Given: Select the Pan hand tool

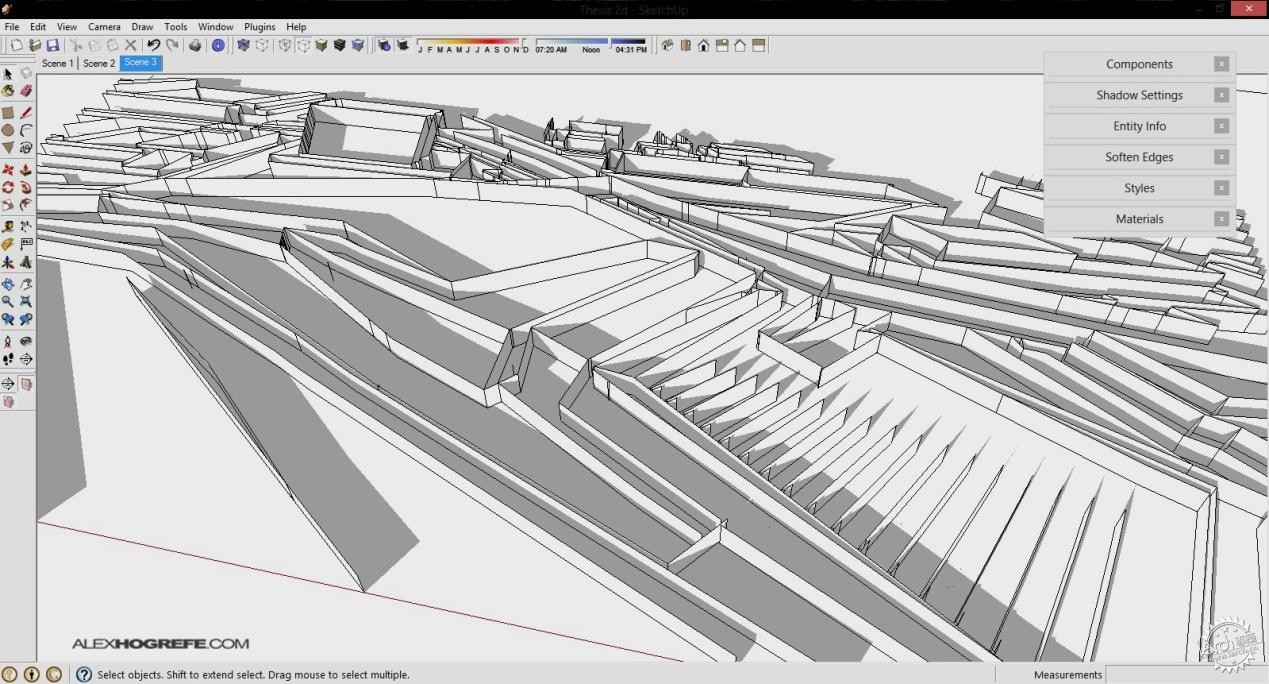Looking at the screenshot, I should [x=26, y=284].
